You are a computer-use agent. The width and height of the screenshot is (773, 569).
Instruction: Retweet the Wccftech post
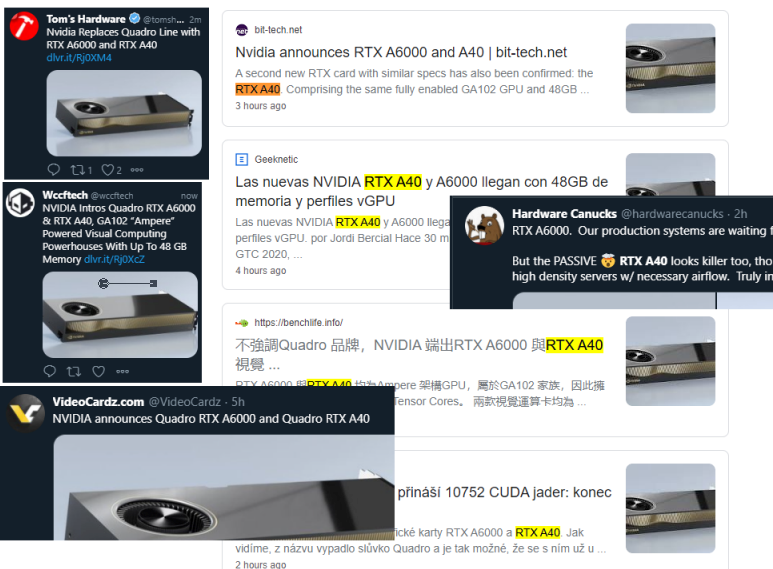point(74,371)
